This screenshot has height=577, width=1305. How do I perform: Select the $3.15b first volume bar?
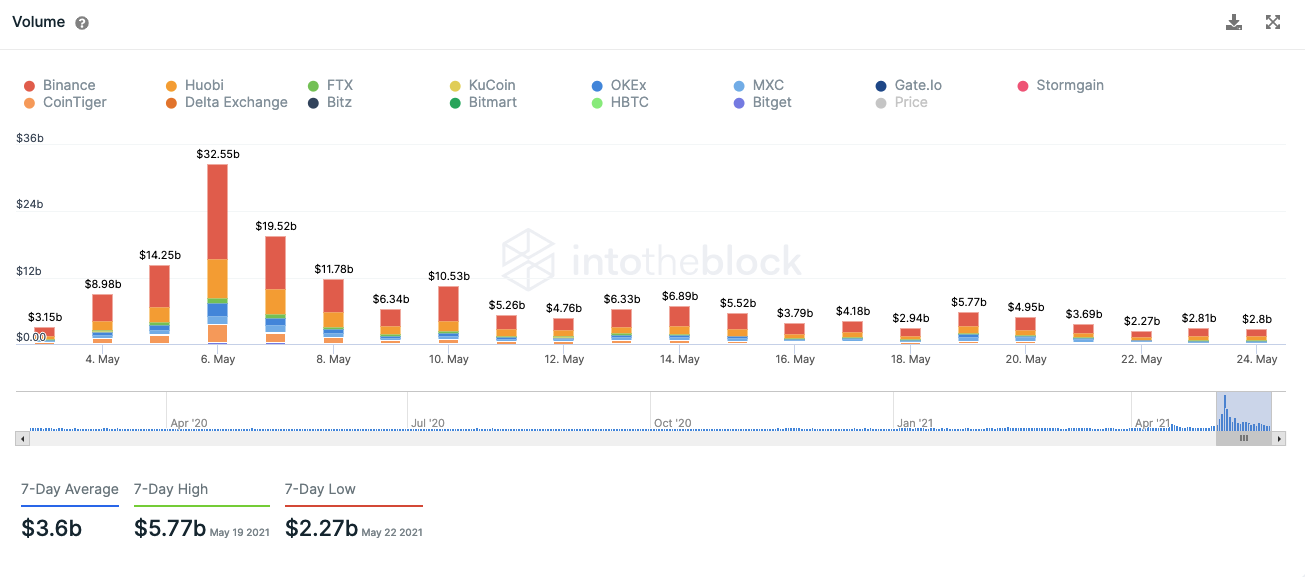[x=44, y=335]
